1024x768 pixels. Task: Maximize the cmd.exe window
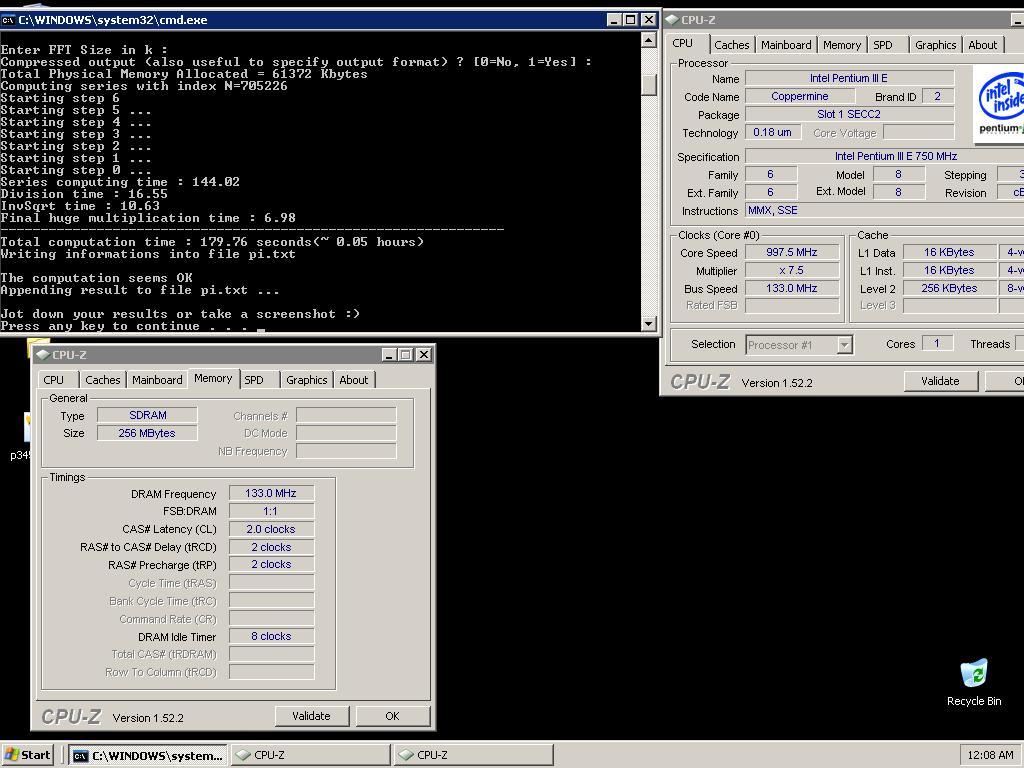point(630,20)
